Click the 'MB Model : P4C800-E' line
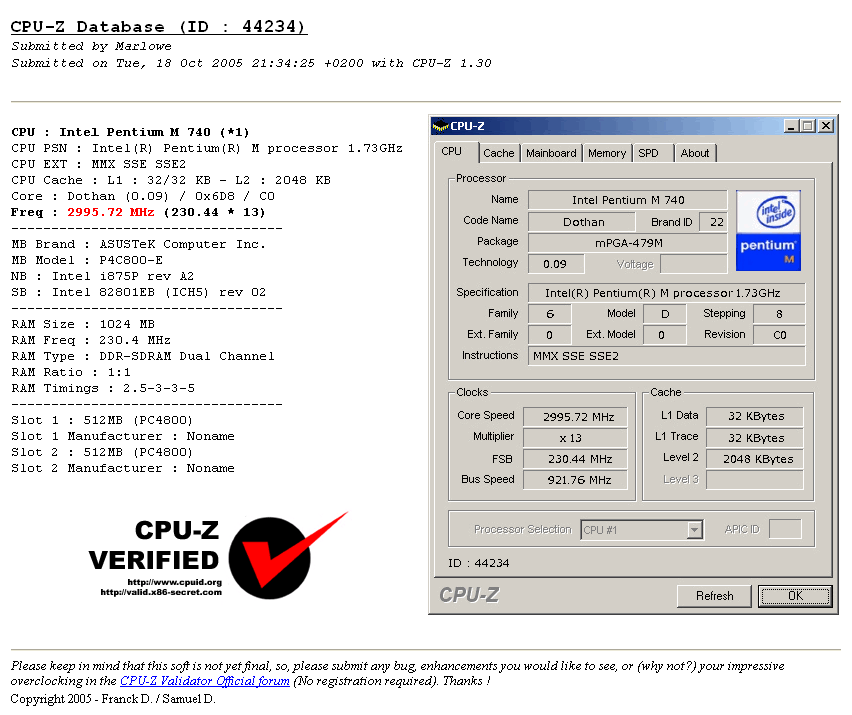The height and width of the screenshot is (715, 852). (87, 260)
